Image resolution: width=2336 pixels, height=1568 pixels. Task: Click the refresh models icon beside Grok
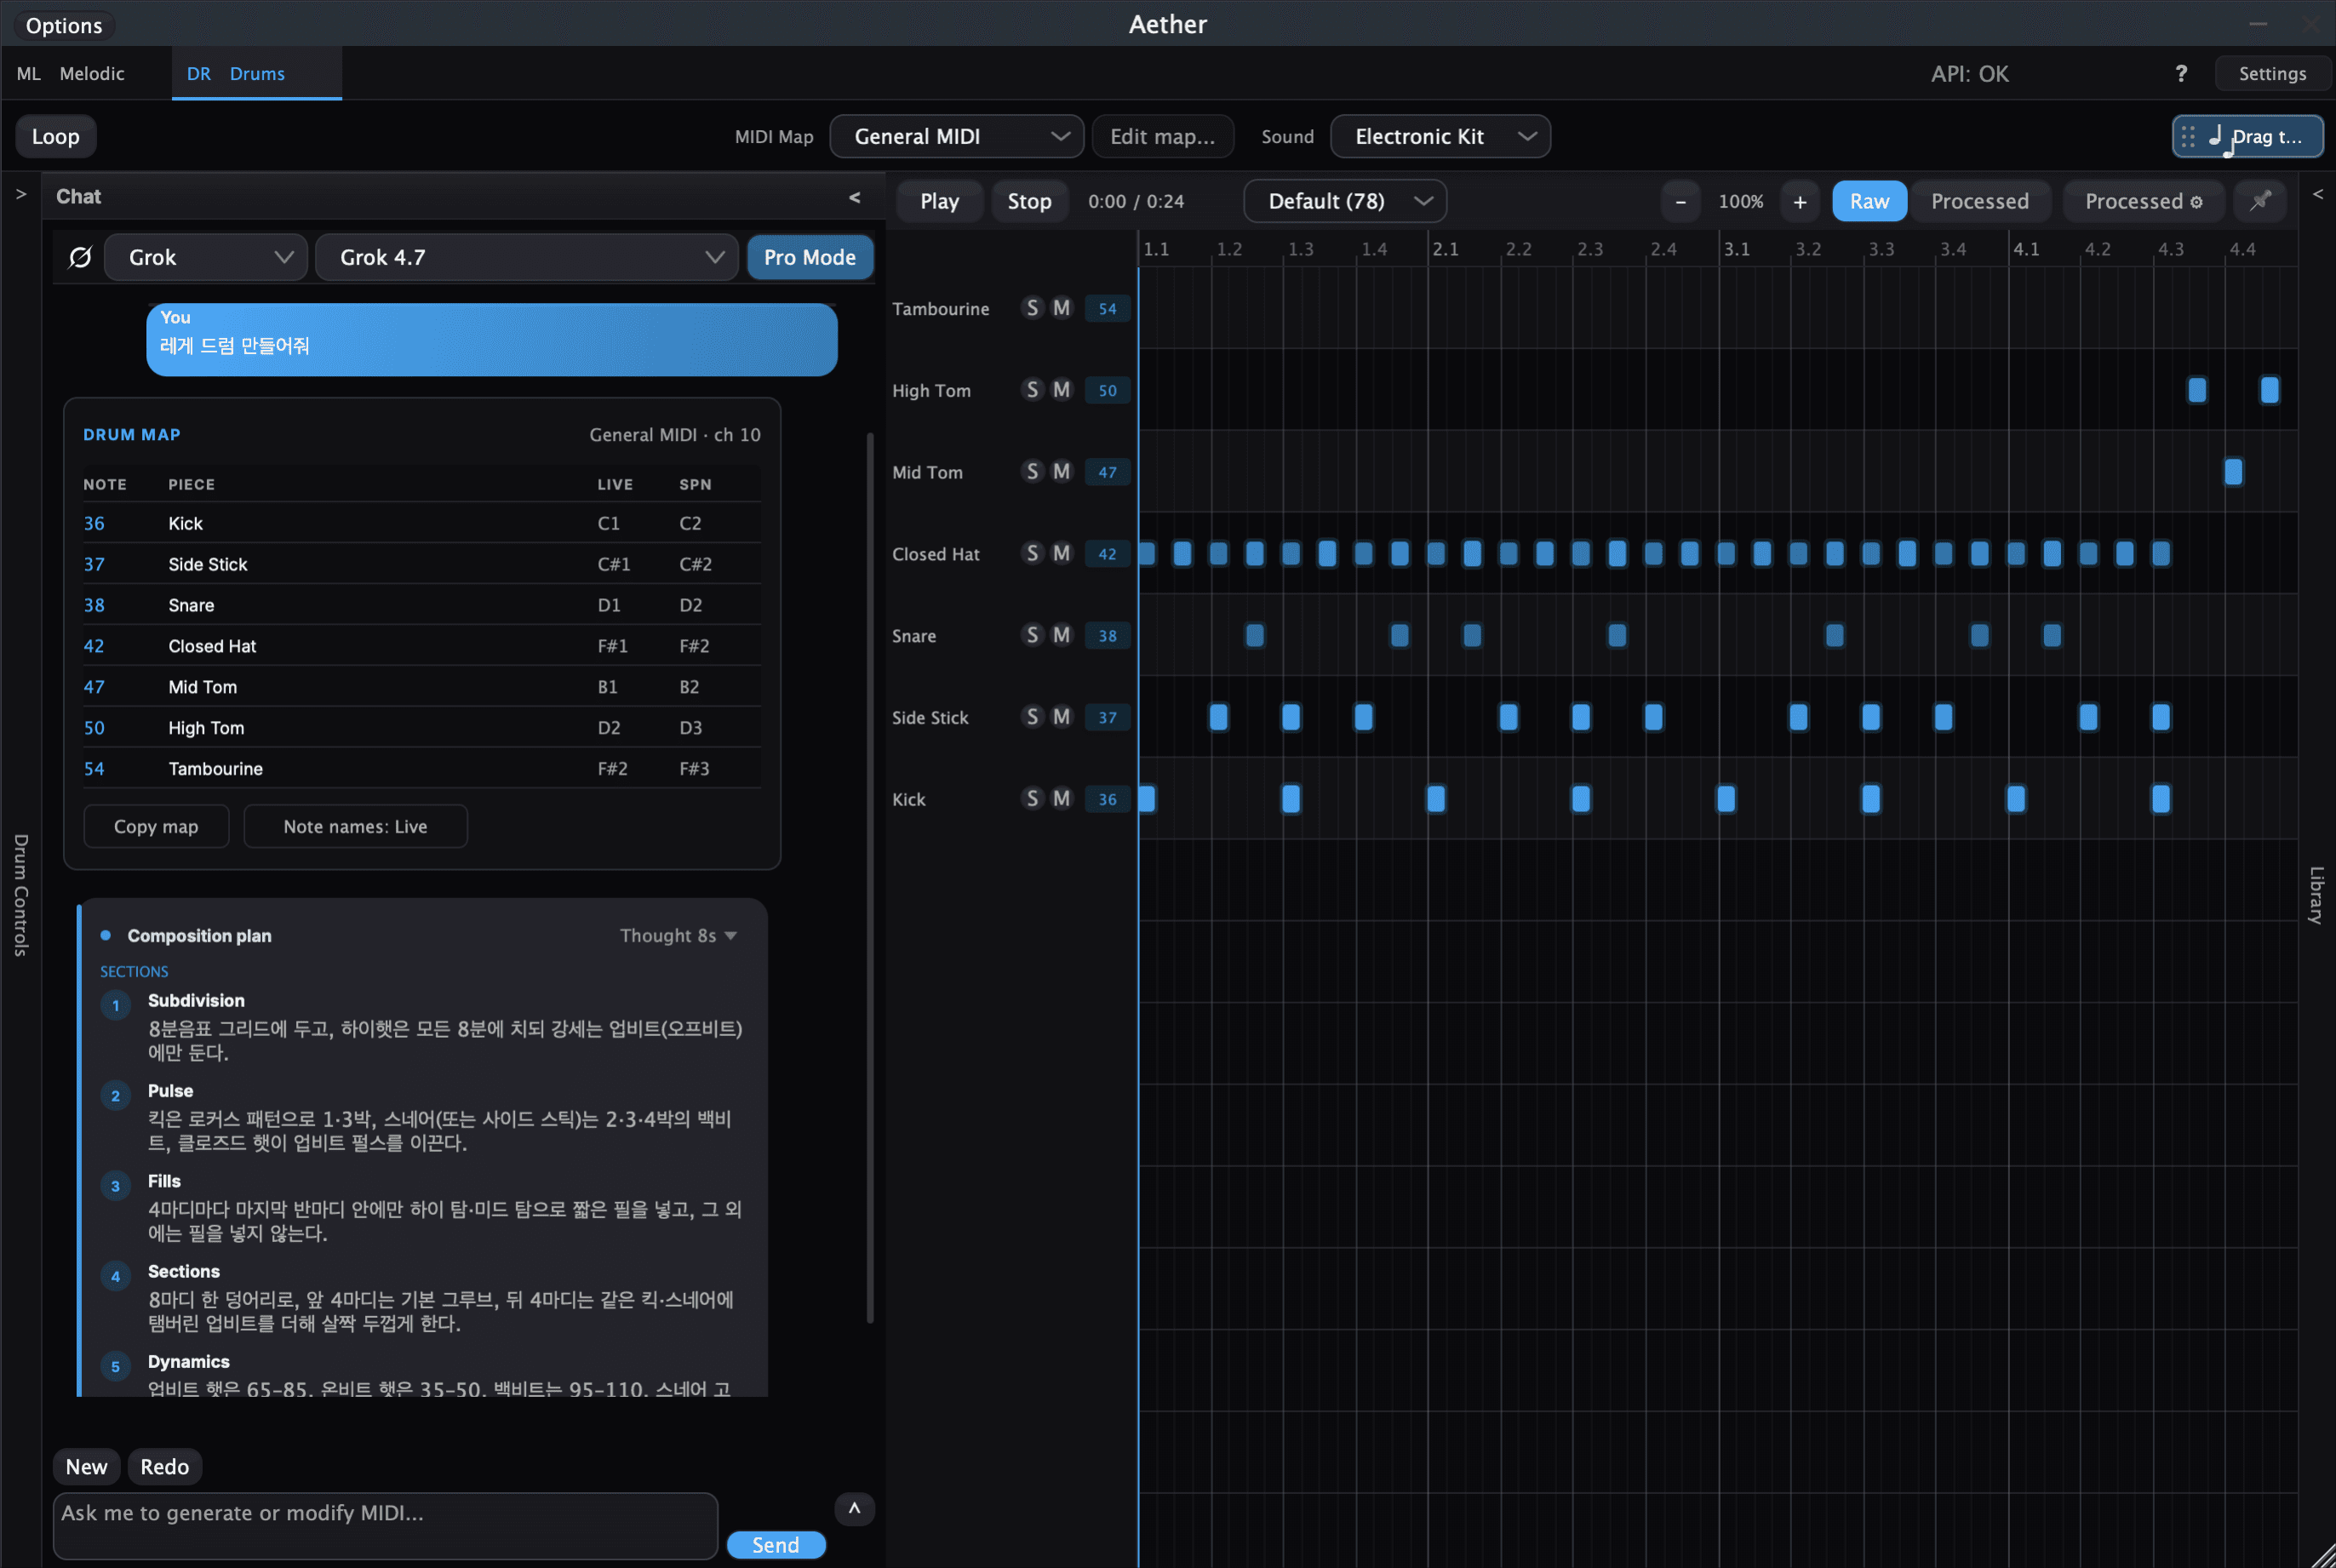tap(80, 258)
